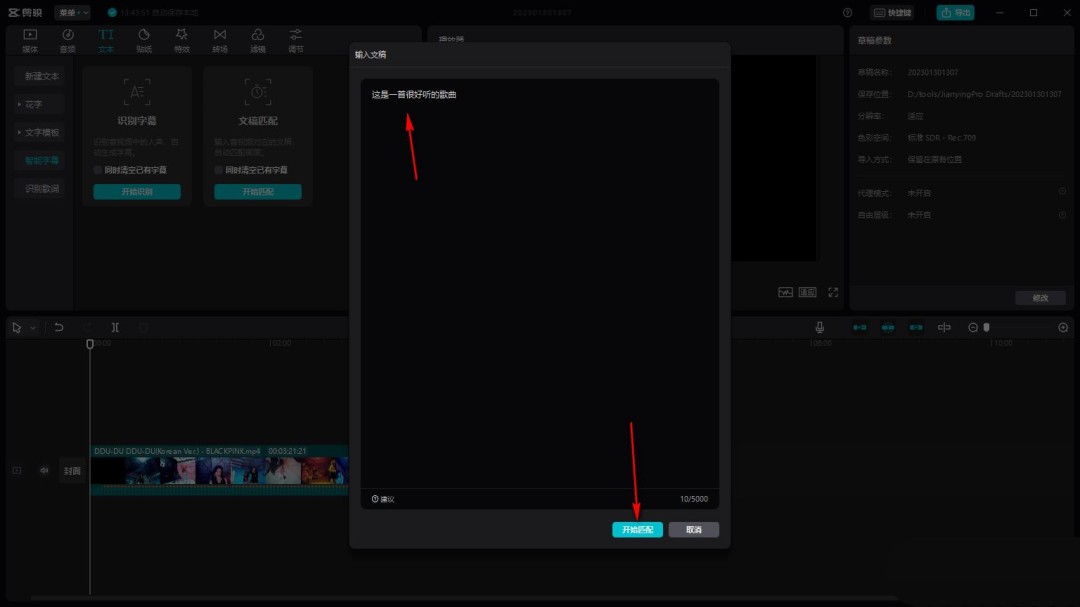The height and width of the screenshot is (607, 1080).
Task: Select the 滤镜 filters icon
Action: [x=257, y=39]
